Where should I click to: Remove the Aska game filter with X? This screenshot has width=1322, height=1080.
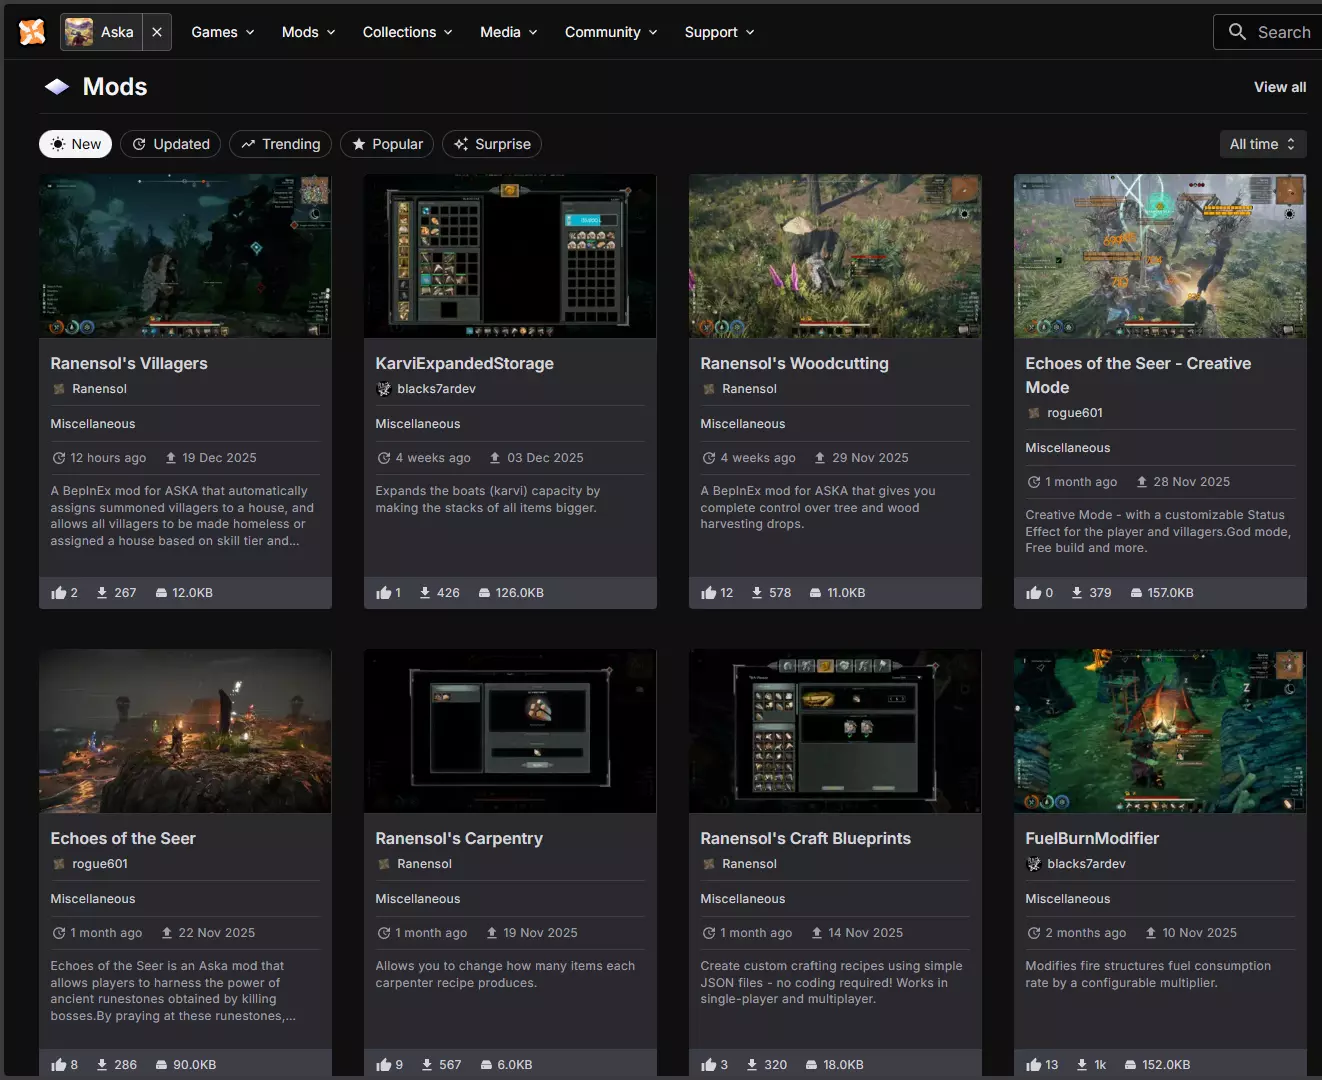tap(157, 32)
